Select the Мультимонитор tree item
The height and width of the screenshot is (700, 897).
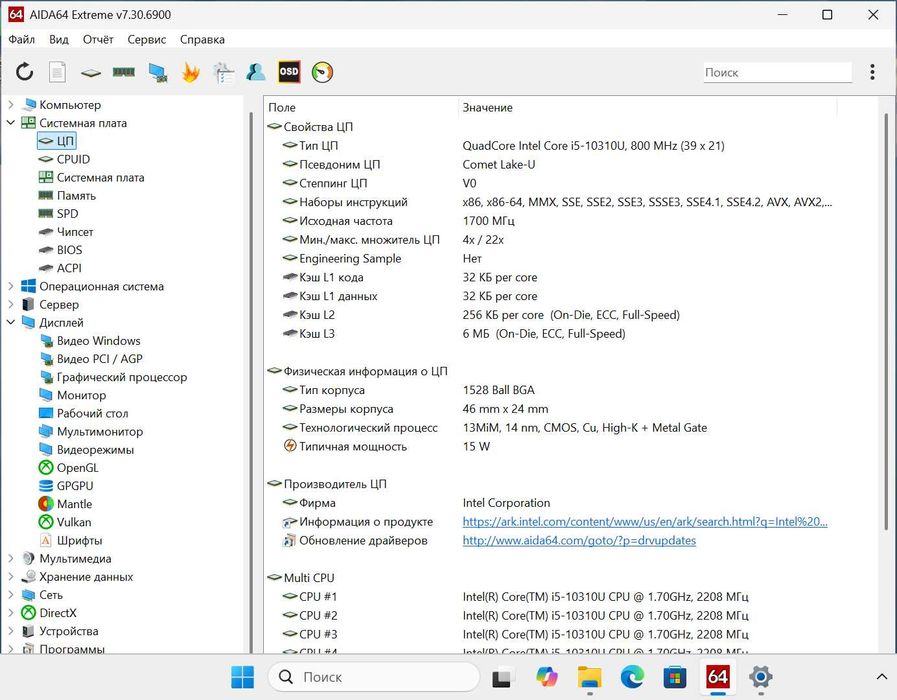pos(90,431)
